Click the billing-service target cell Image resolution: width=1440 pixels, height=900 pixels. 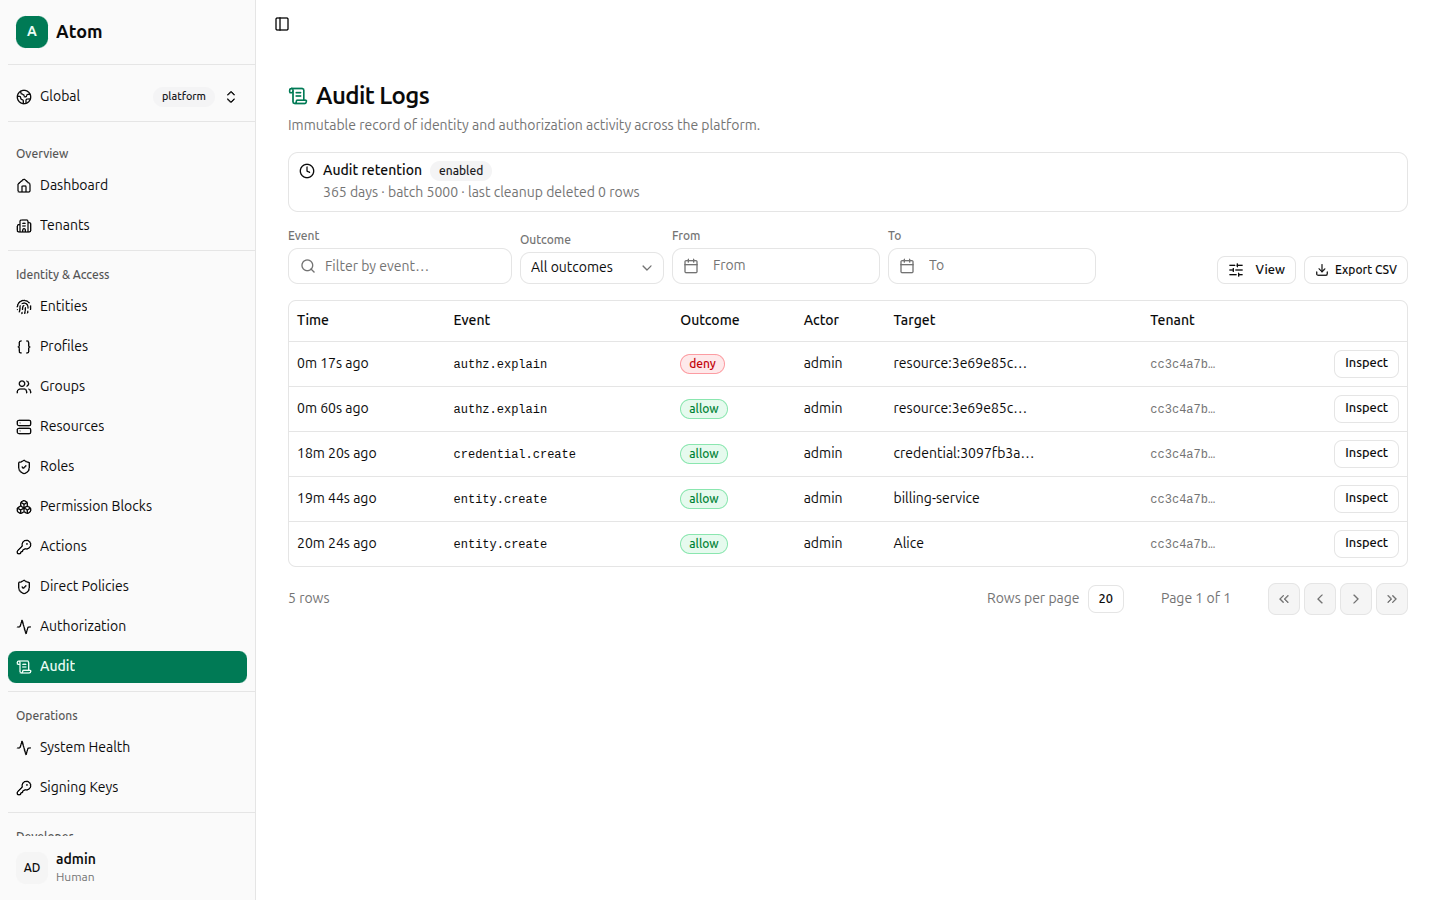pyautogui.click(x=936, y=498)
